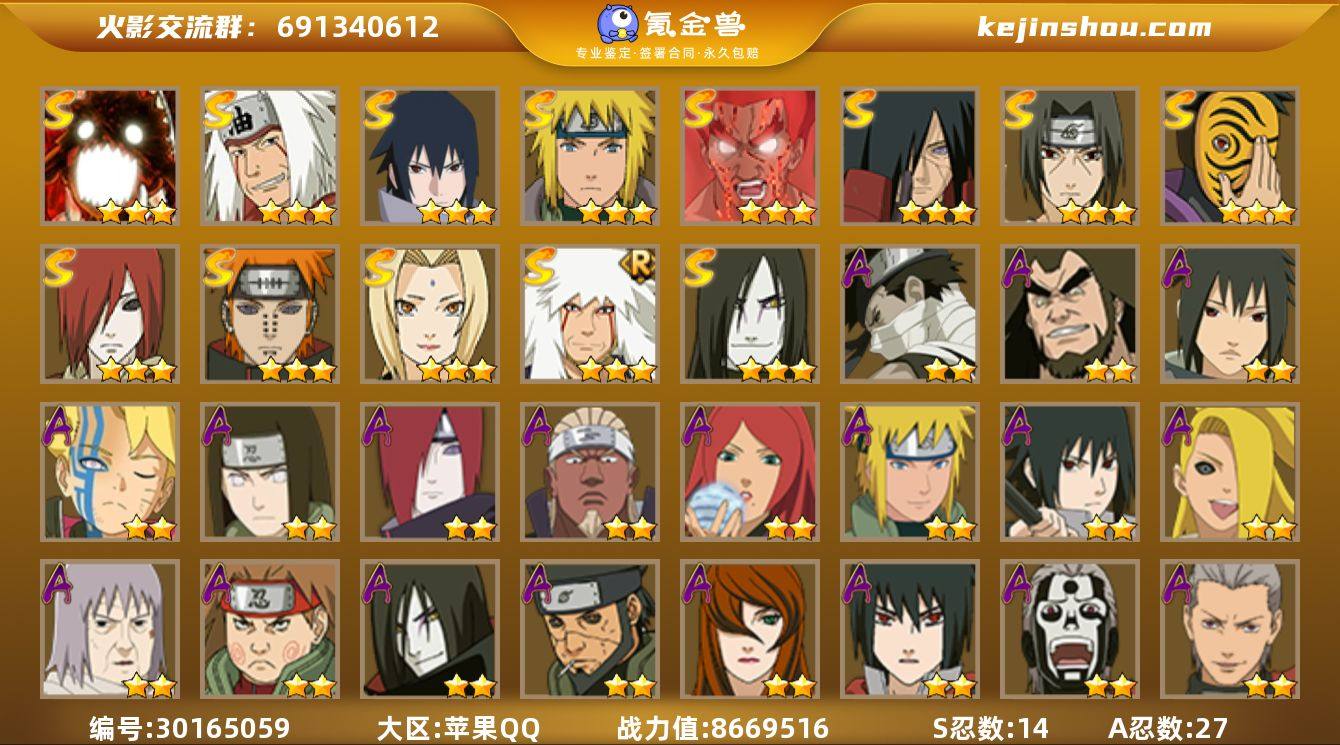Click the 战力值:8669516 power value label
Image resolution: width=1340 pixels, height=745 pixels.
723,727
